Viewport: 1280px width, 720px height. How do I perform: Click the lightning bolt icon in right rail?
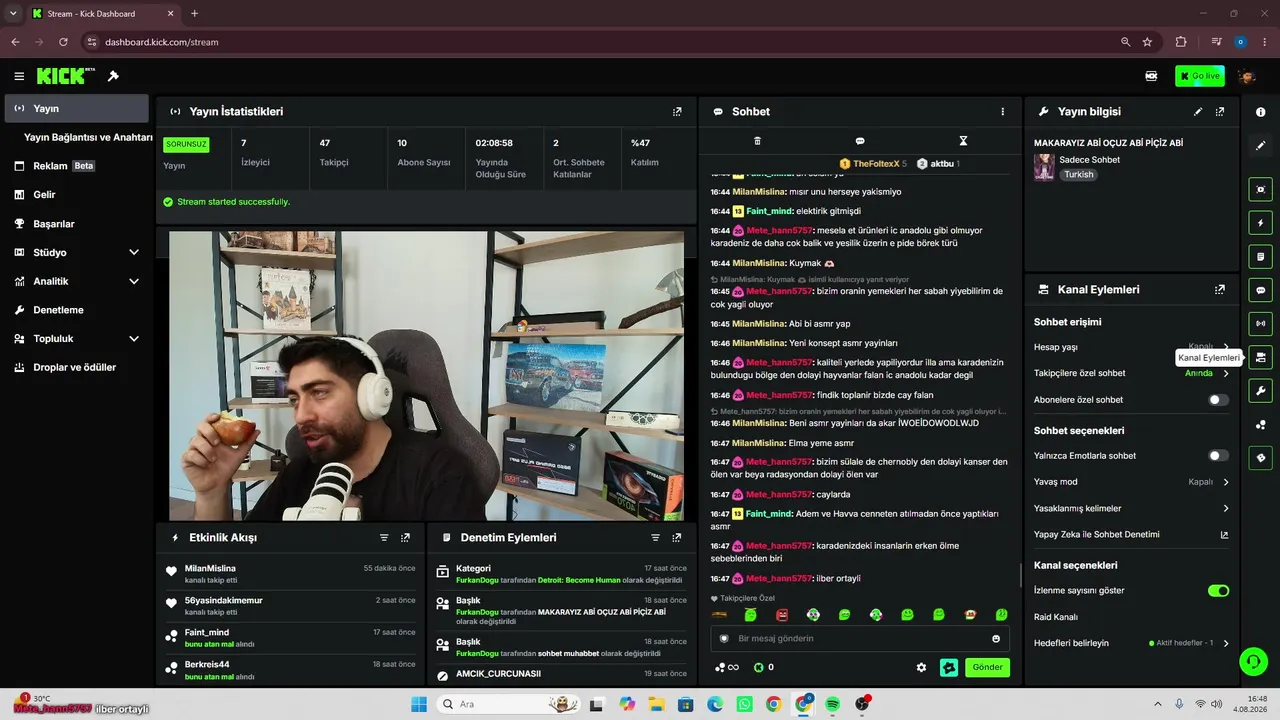1260,223
